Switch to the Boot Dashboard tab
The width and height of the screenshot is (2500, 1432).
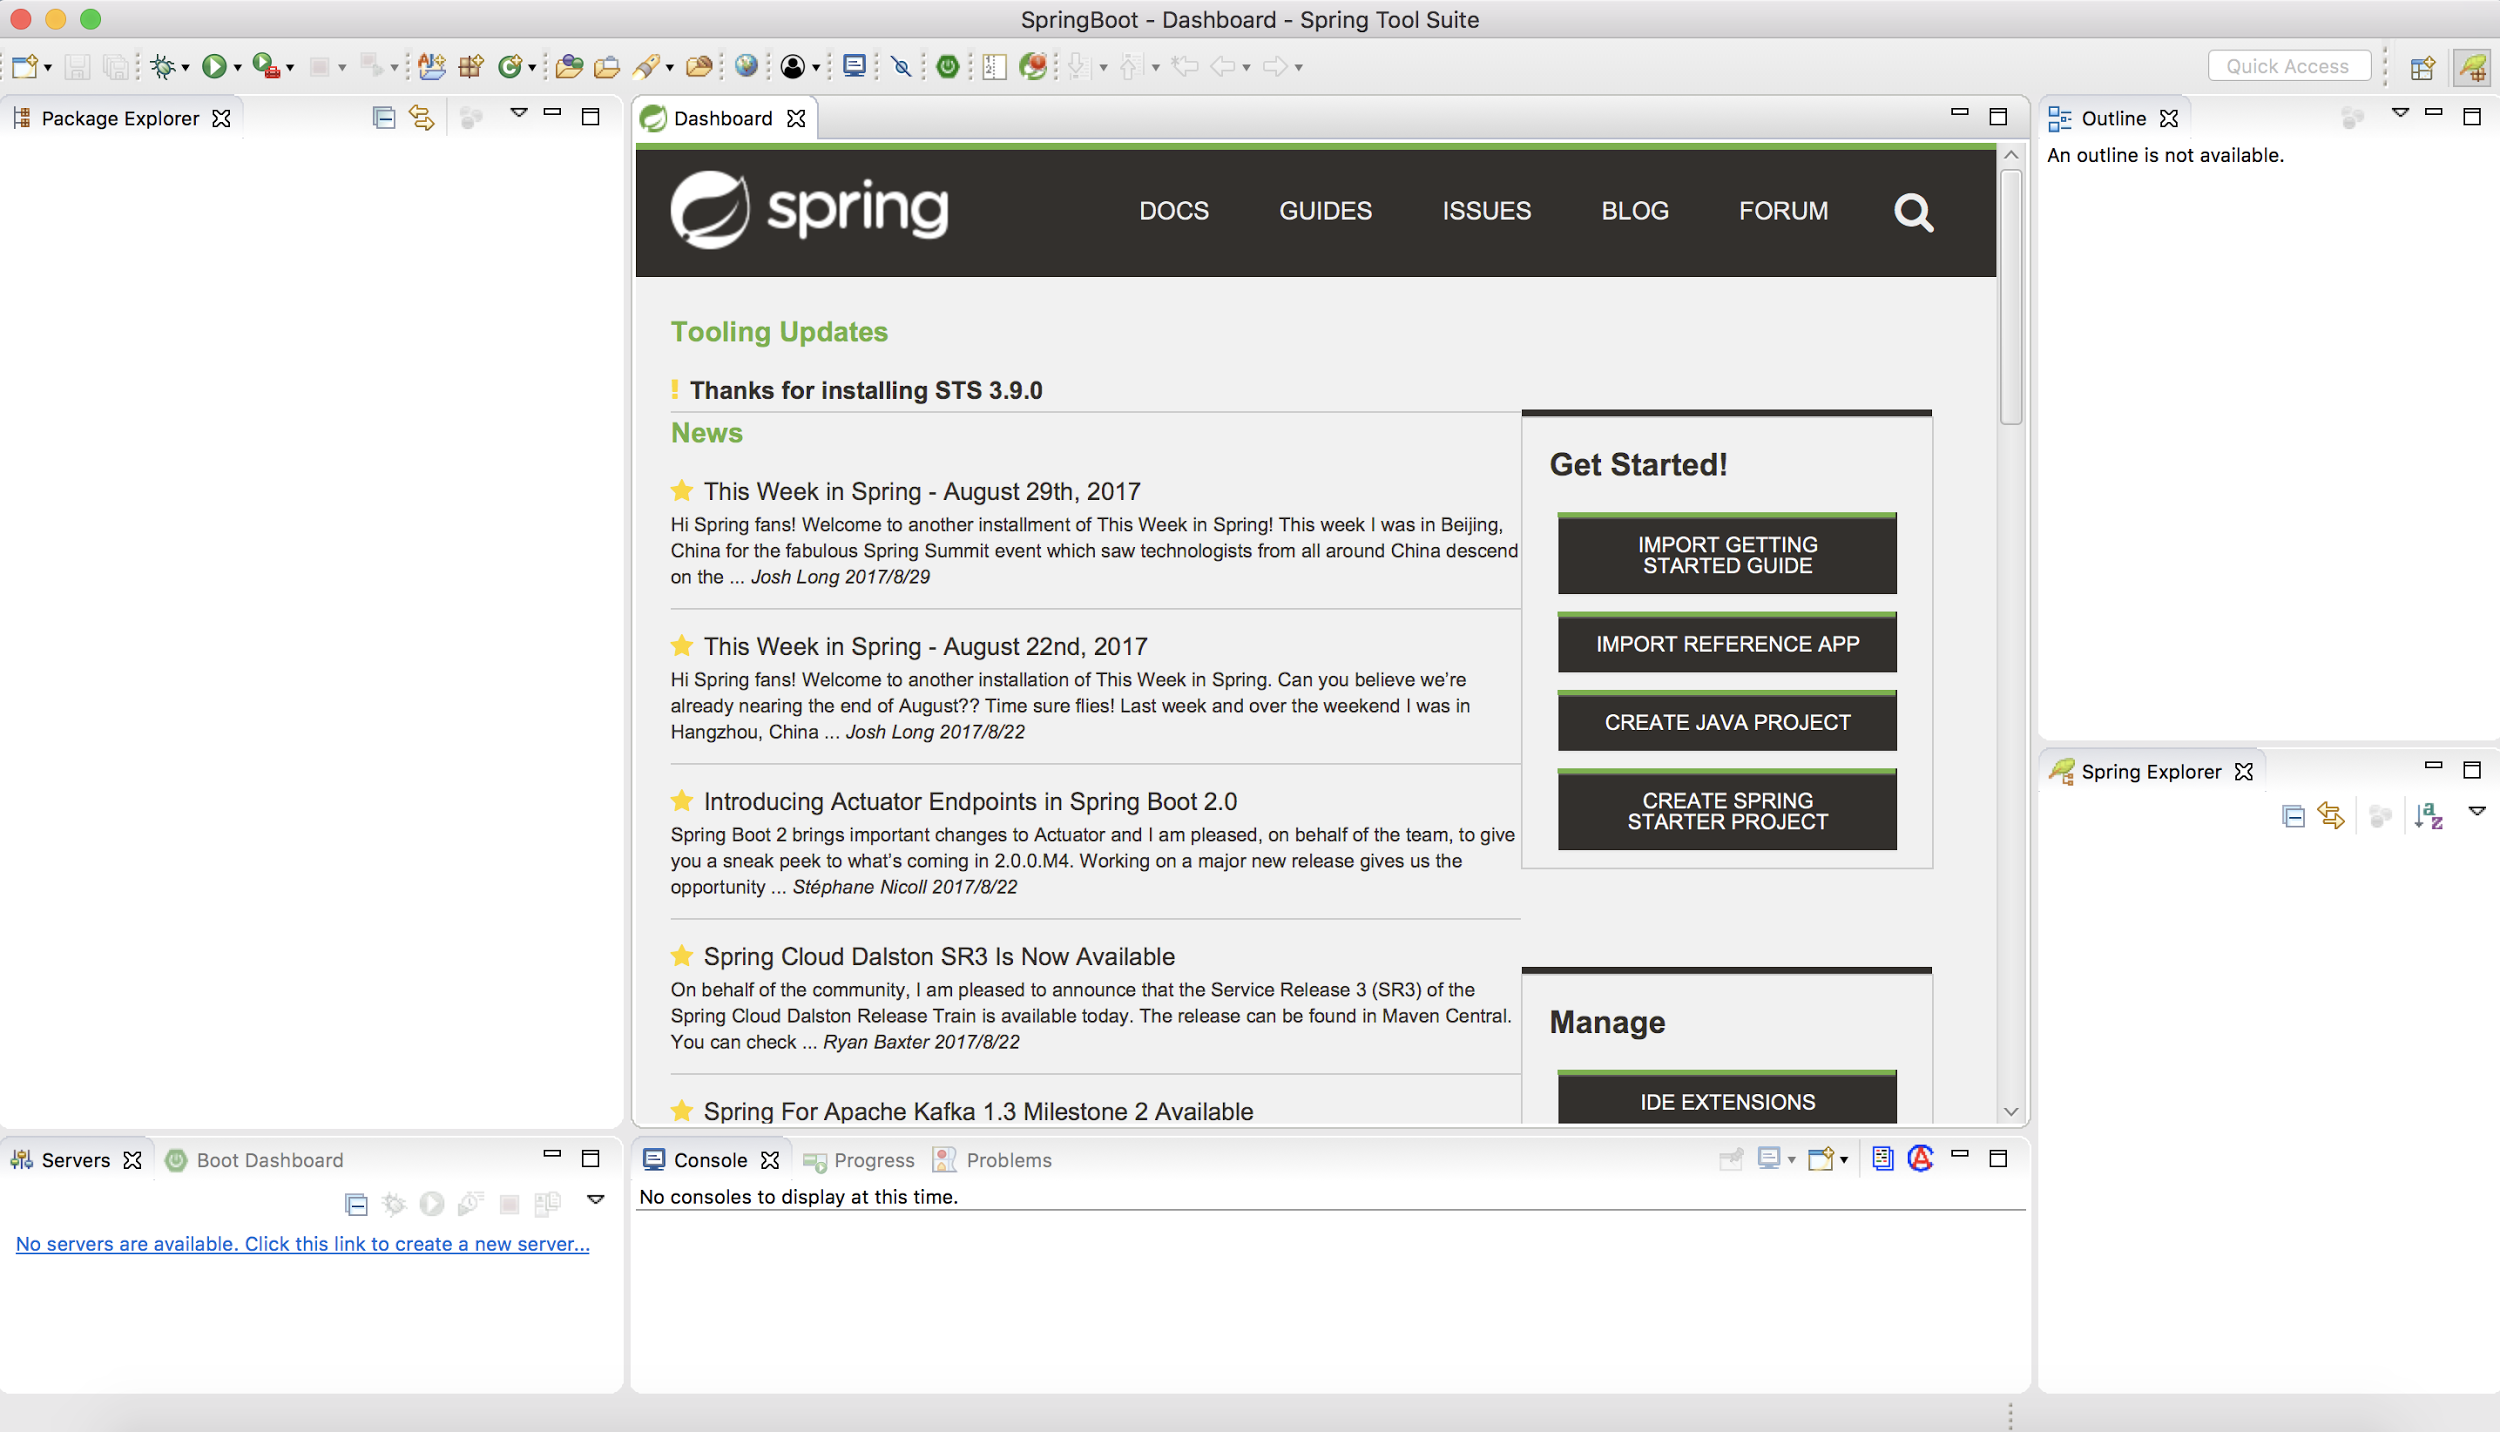pos(256,1160)
